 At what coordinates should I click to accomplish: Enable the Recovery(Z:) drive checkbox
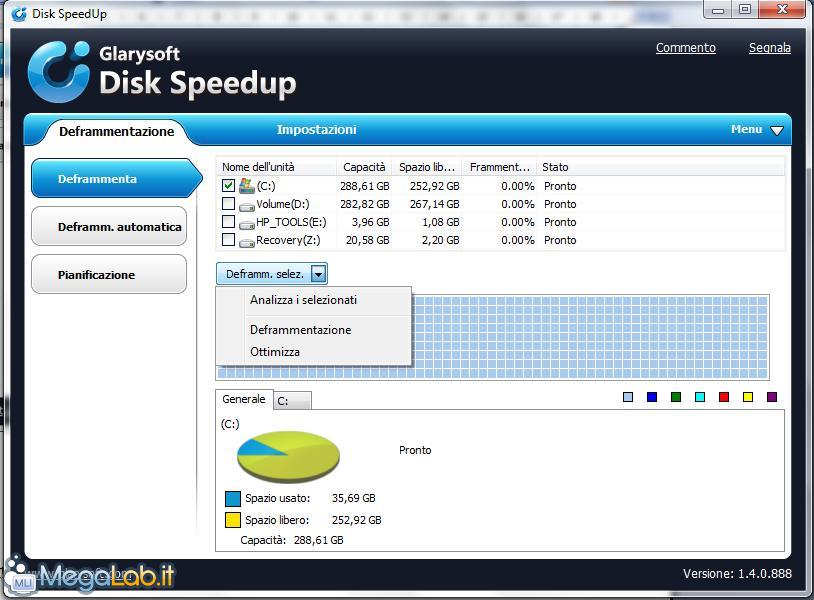[228, 240]
